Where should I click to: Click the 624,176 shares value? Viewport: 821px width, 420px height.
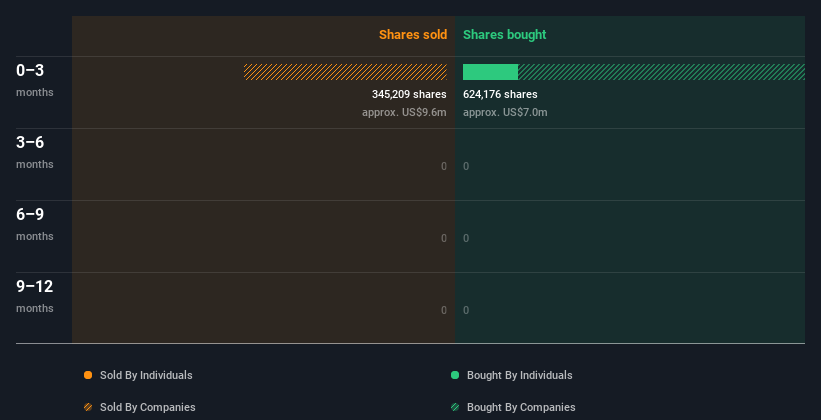[x=500, y=94]
